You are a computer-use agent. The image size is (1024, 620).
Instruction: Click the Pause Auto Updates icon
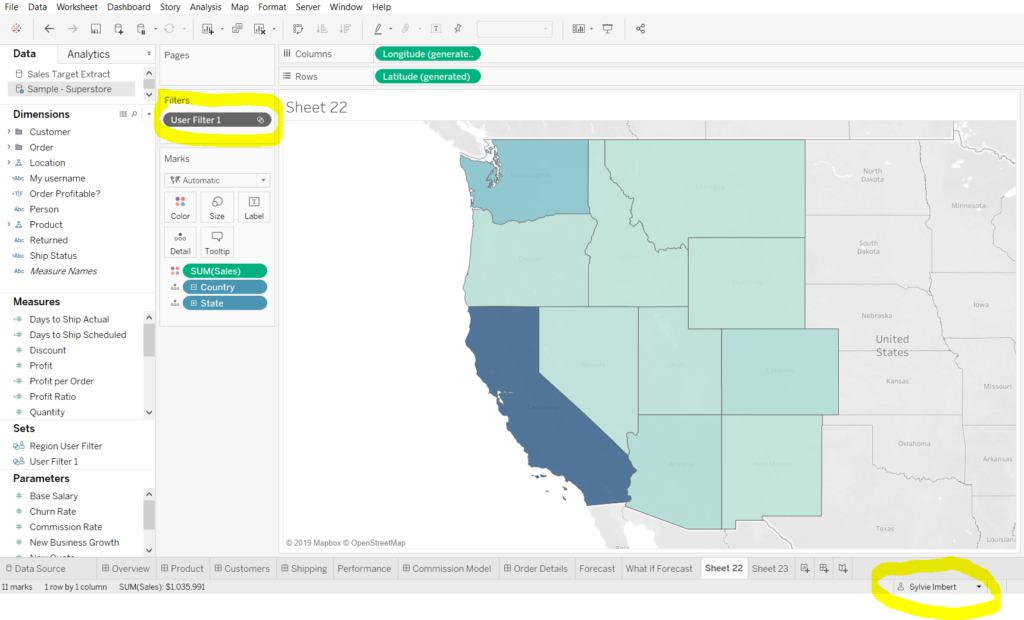(141, 29)
